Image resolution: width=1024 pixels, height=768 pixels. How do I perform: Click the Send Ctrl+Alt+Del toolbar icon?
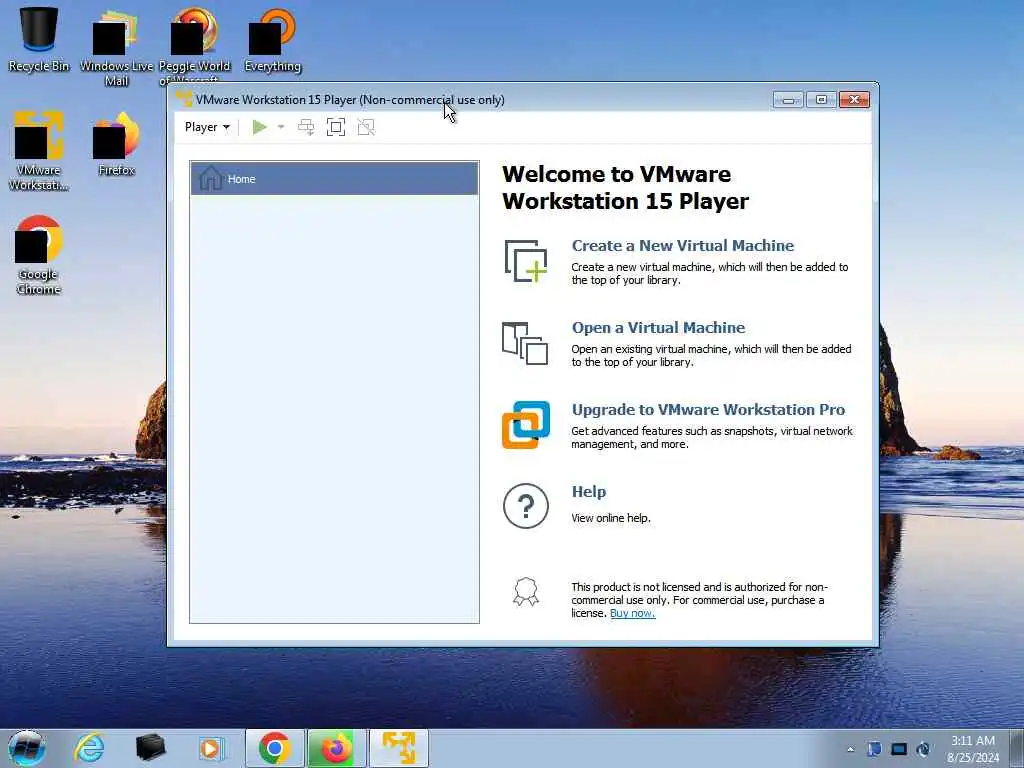[x=306, y=127]
